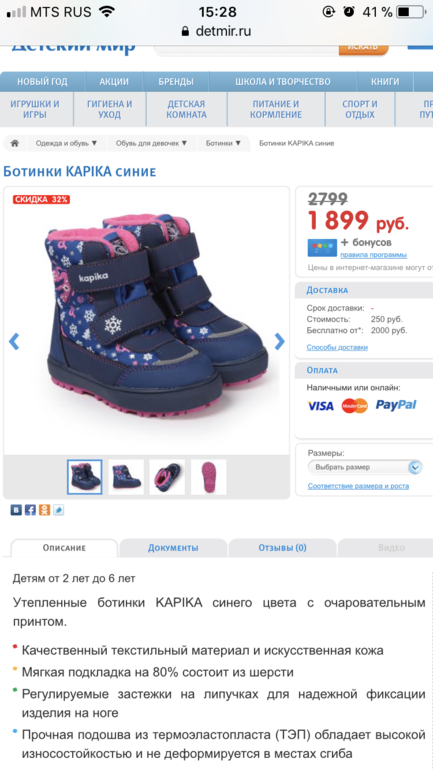Expand the 'Ботинки' breadcrumb dropdown
This screenshot has height=770, width=433.
[223, 143]
